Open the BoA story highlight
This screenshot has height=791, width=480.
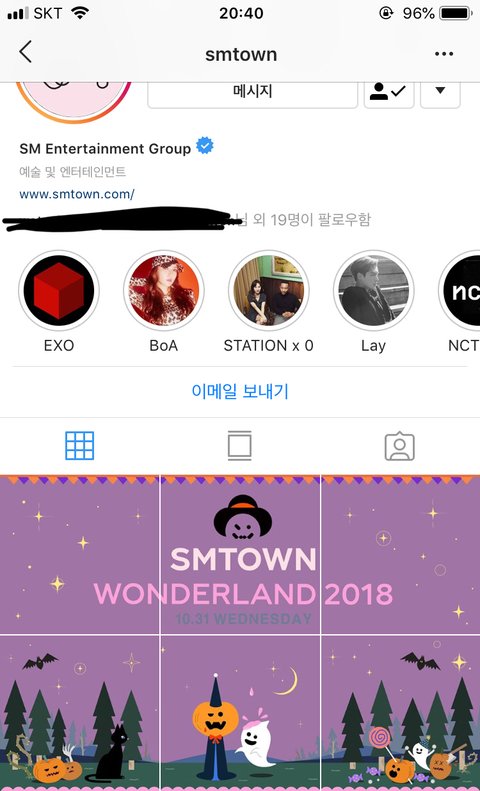pyautogui.click(x=164, y=291)
